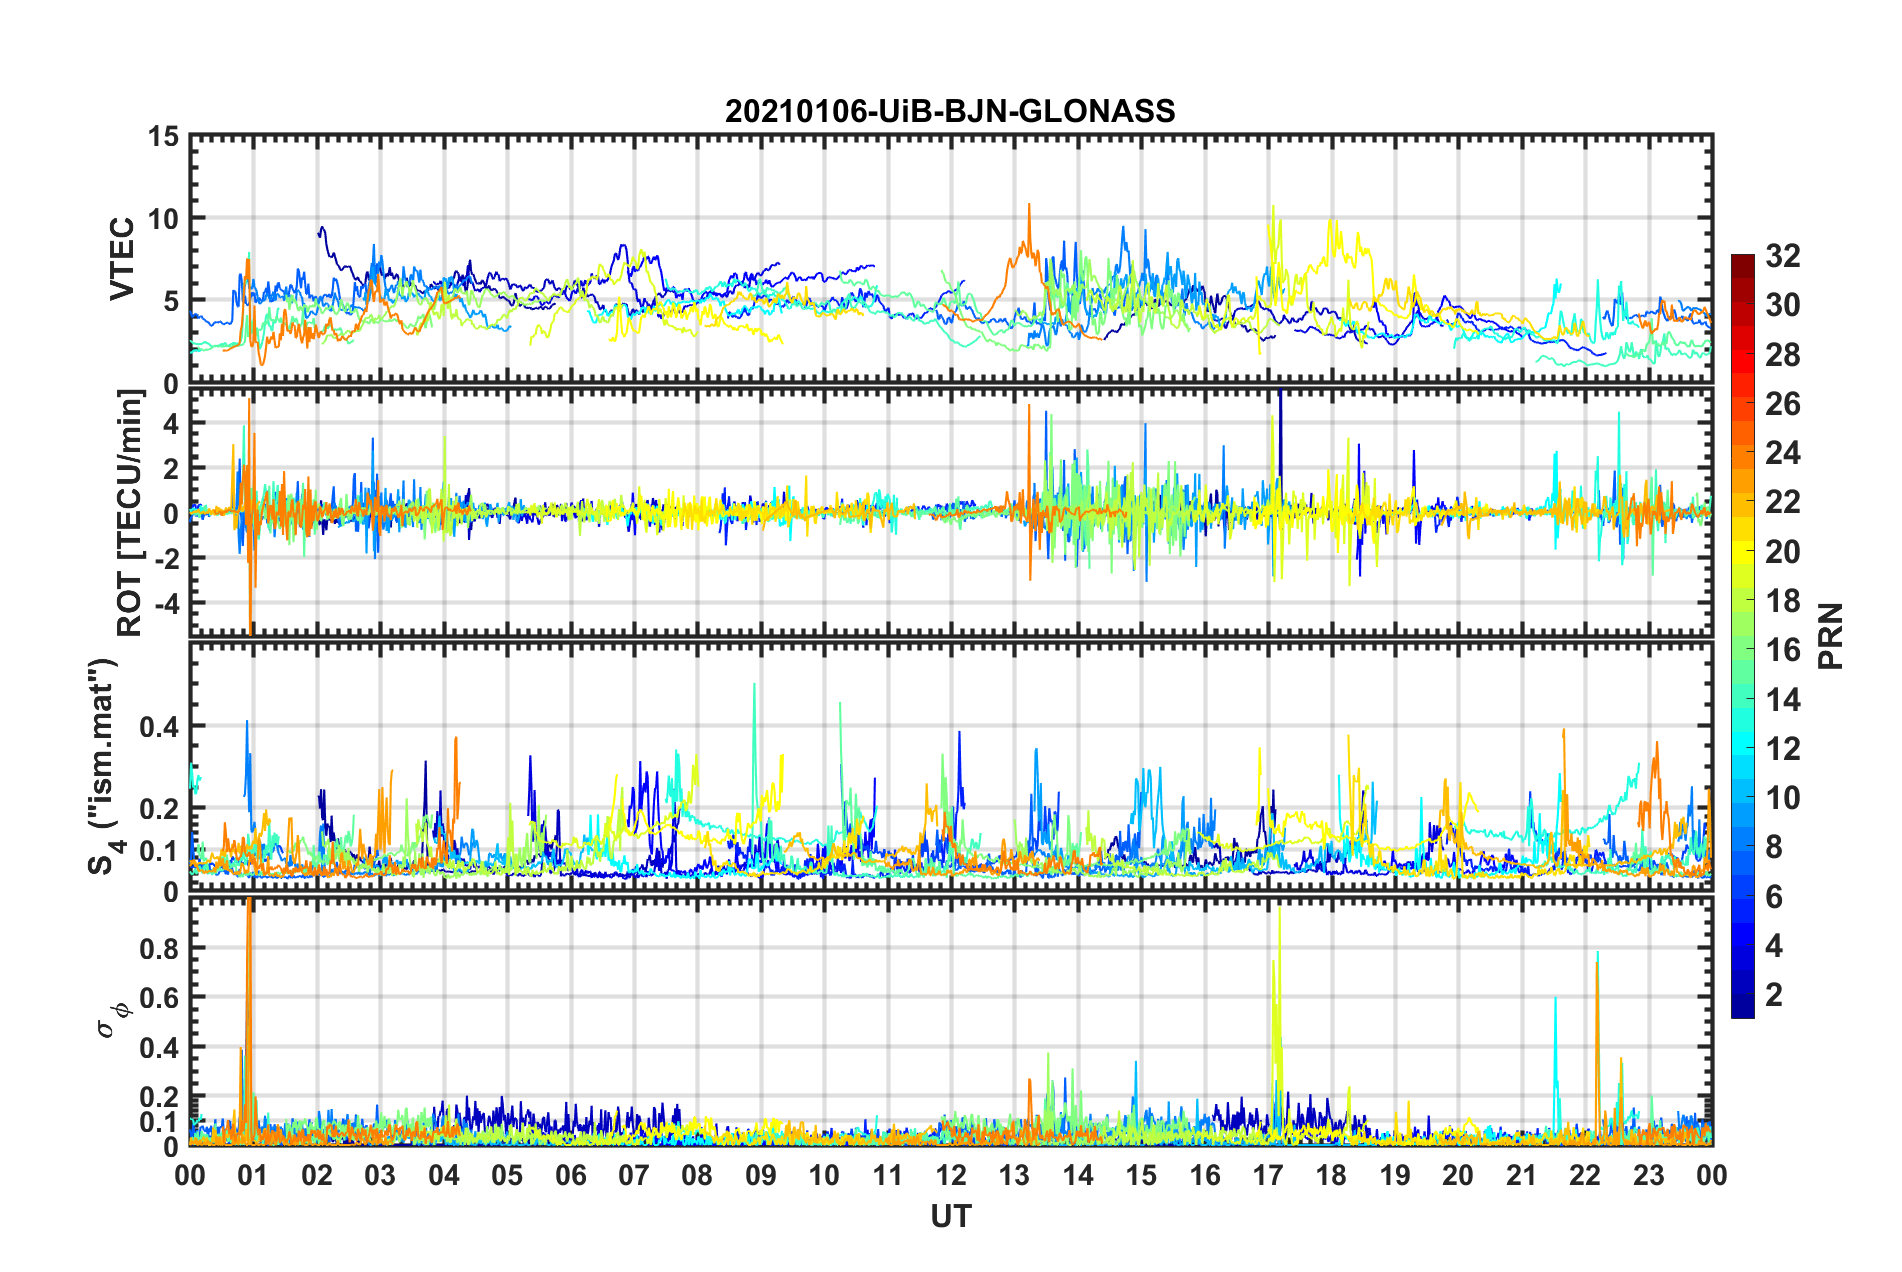The height and width of the screenshot is (1272, 1902).
Task: Click the sigma phi axis label
Action: [x=114, y=1020]
